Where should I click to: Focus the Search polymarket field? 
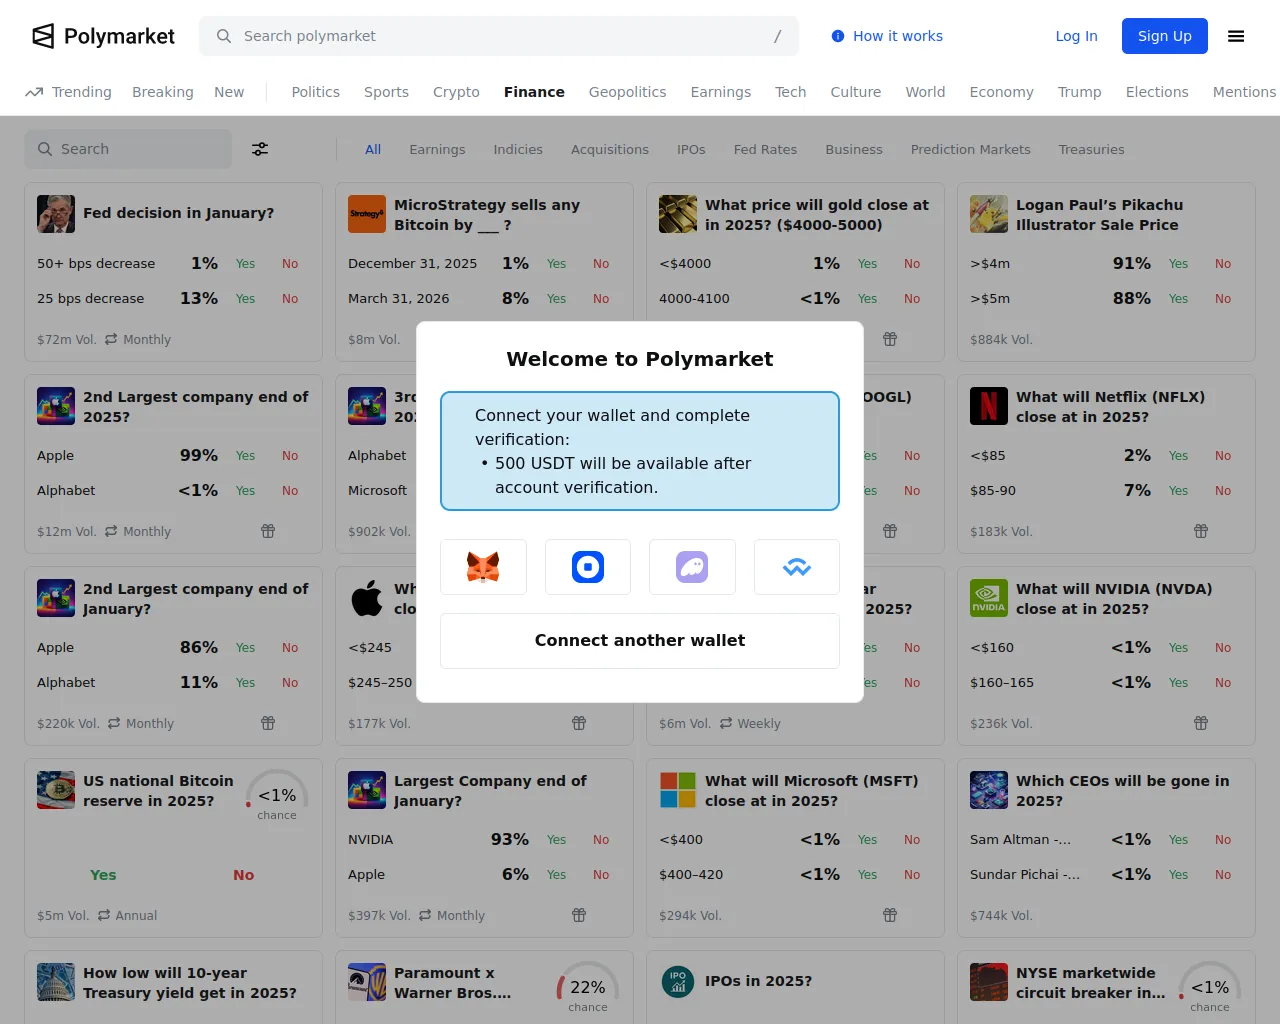(x=499, y=36)
